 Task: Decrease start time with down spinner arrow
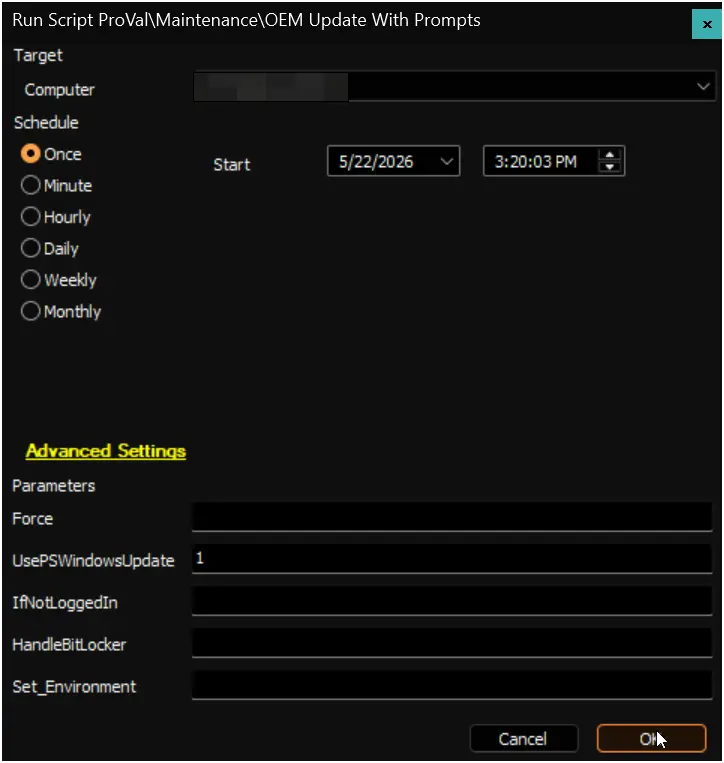610,167
